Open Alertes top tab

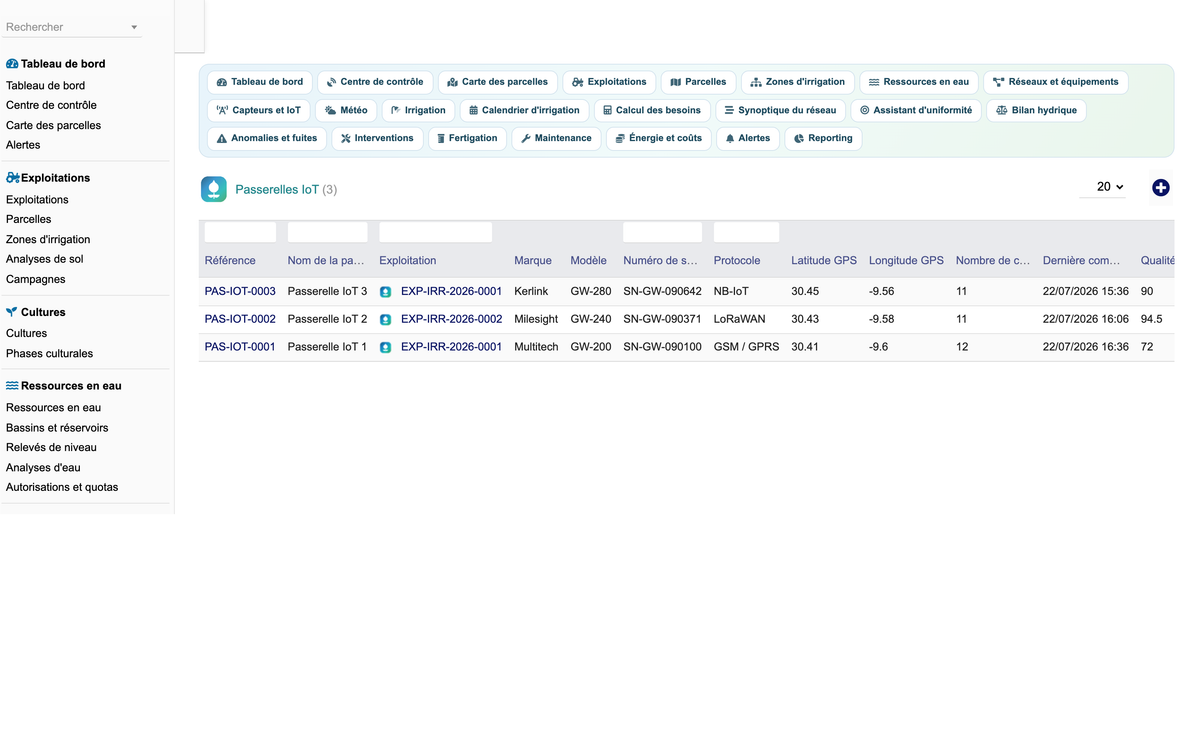[x=748, y=138]
